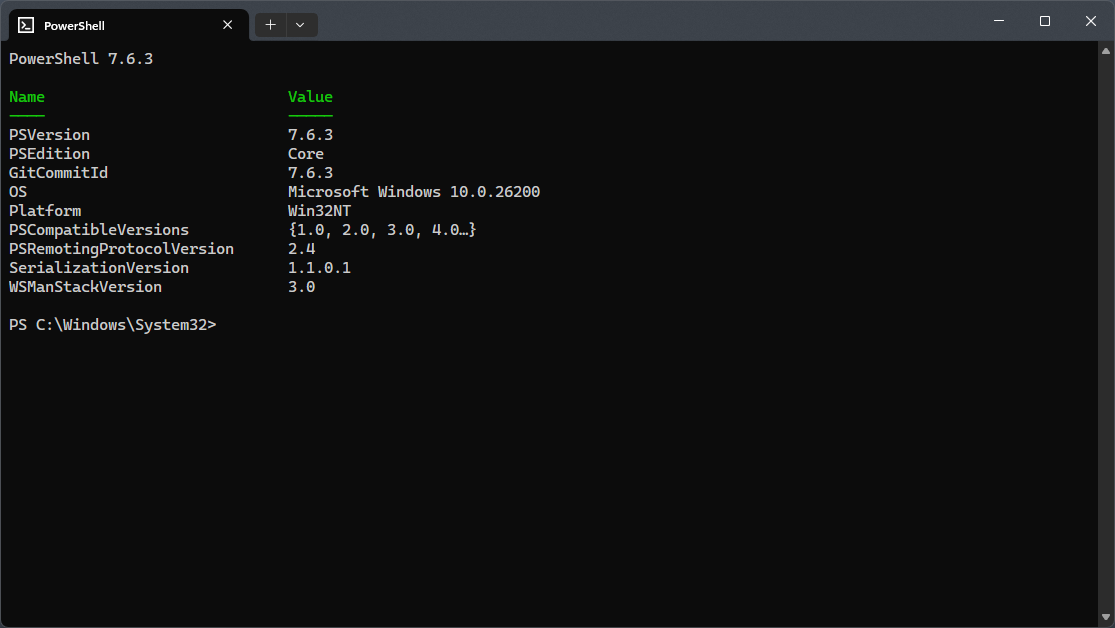Click 'Microsoft Windows 10.0.26200' value
Viewport: 1115px width, 628px height.
pyautogui.click(x=414, y=192)
